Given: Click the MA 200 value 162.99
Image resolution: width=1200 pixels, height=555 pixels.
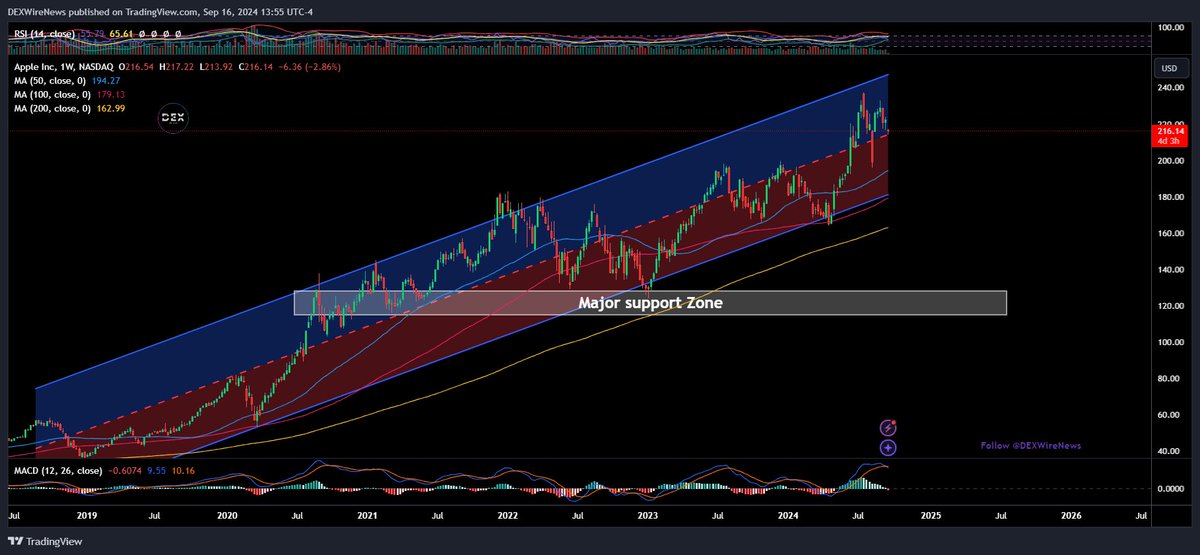Looking at the screenshot, I should point(109,107).
